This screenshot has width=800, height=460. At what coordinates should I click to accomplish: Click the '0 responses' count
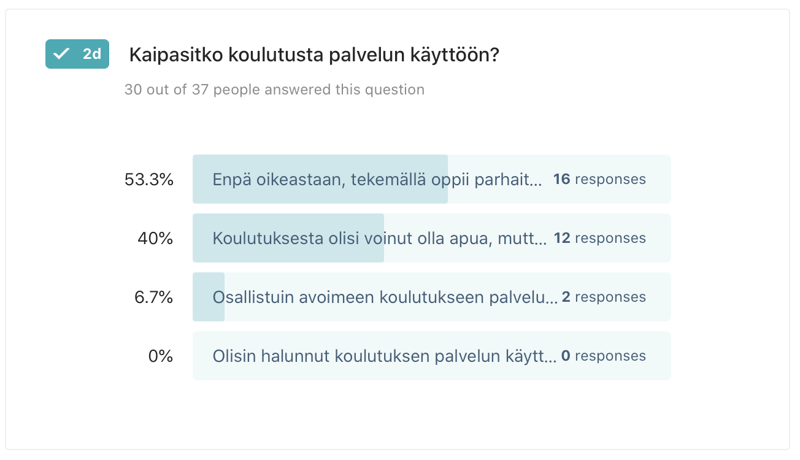coord(604,356)
